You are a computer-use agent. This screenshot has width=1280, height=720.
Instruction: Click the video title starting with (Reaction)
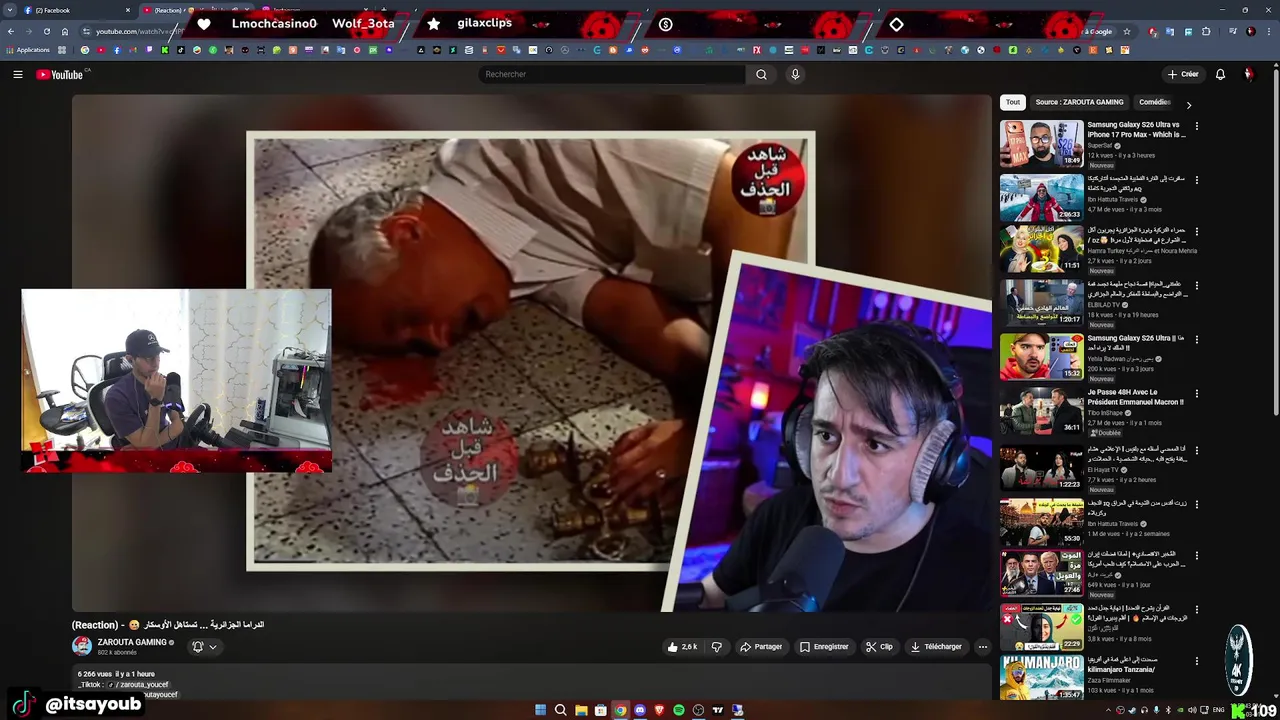coord(168,625)
